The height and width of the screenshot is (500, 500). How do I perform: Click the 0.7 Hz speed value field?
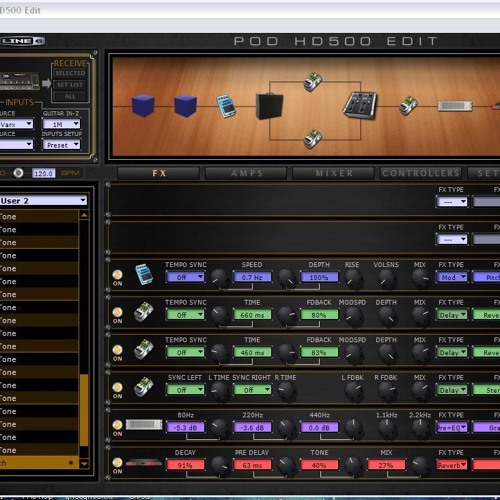[252, 277]
